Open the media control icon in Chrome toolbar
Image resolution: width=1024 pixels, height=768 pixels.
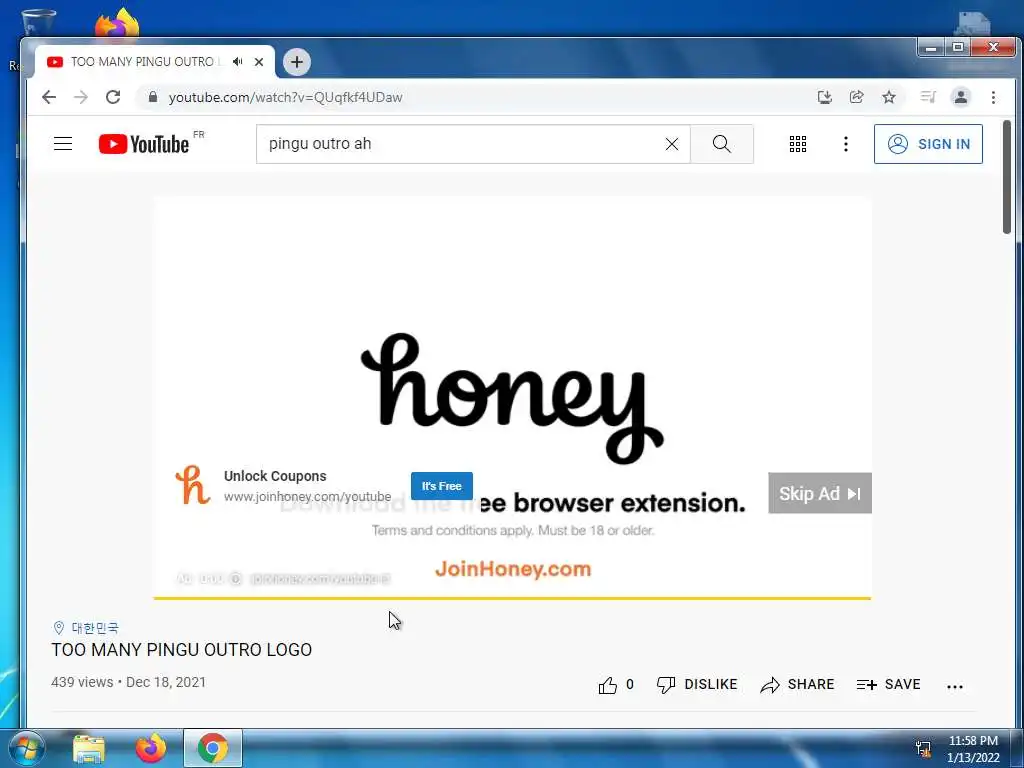click(x=928, y=97)
